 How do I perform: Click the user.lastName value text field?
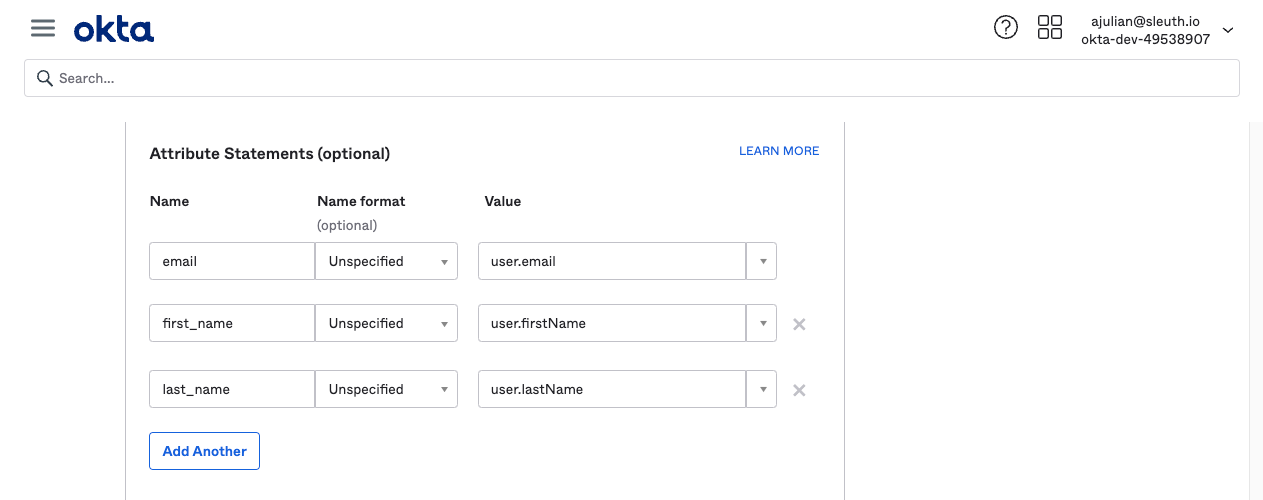612,389
